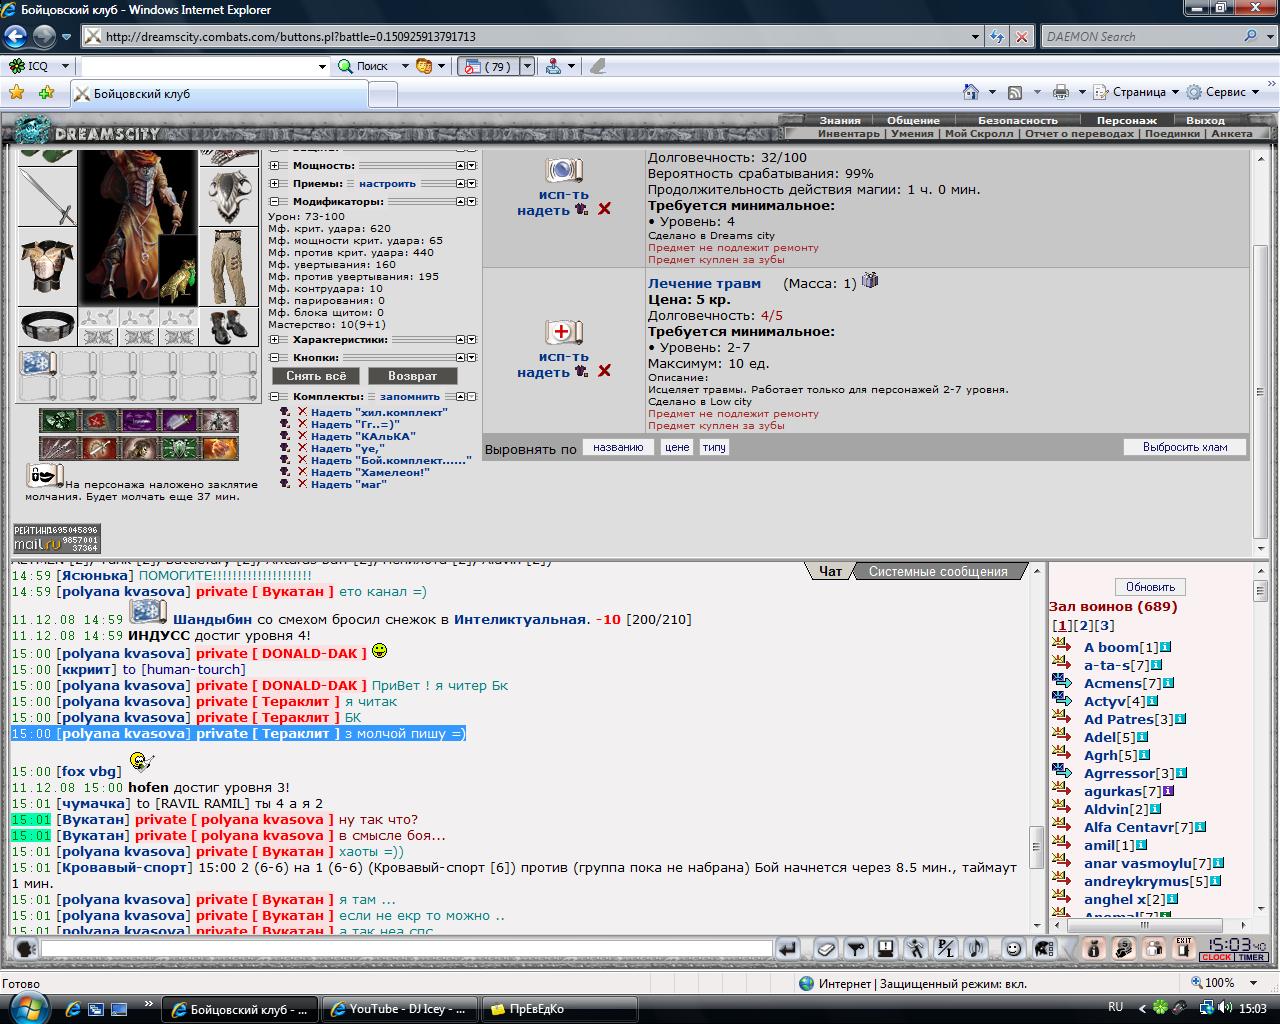
Task: Collapse the Модификаторы section
Action: click(275, 202)
